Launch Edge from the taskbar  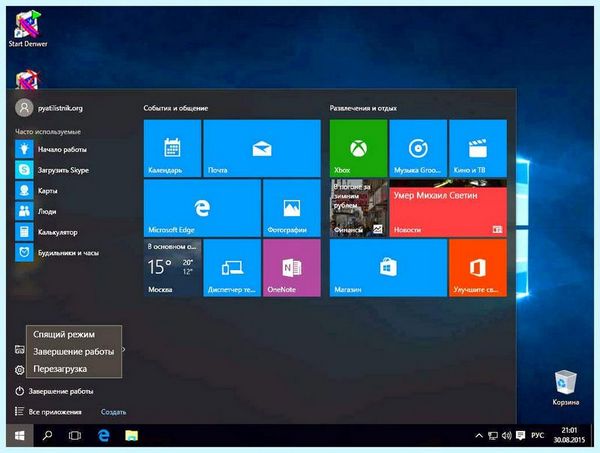103,435
